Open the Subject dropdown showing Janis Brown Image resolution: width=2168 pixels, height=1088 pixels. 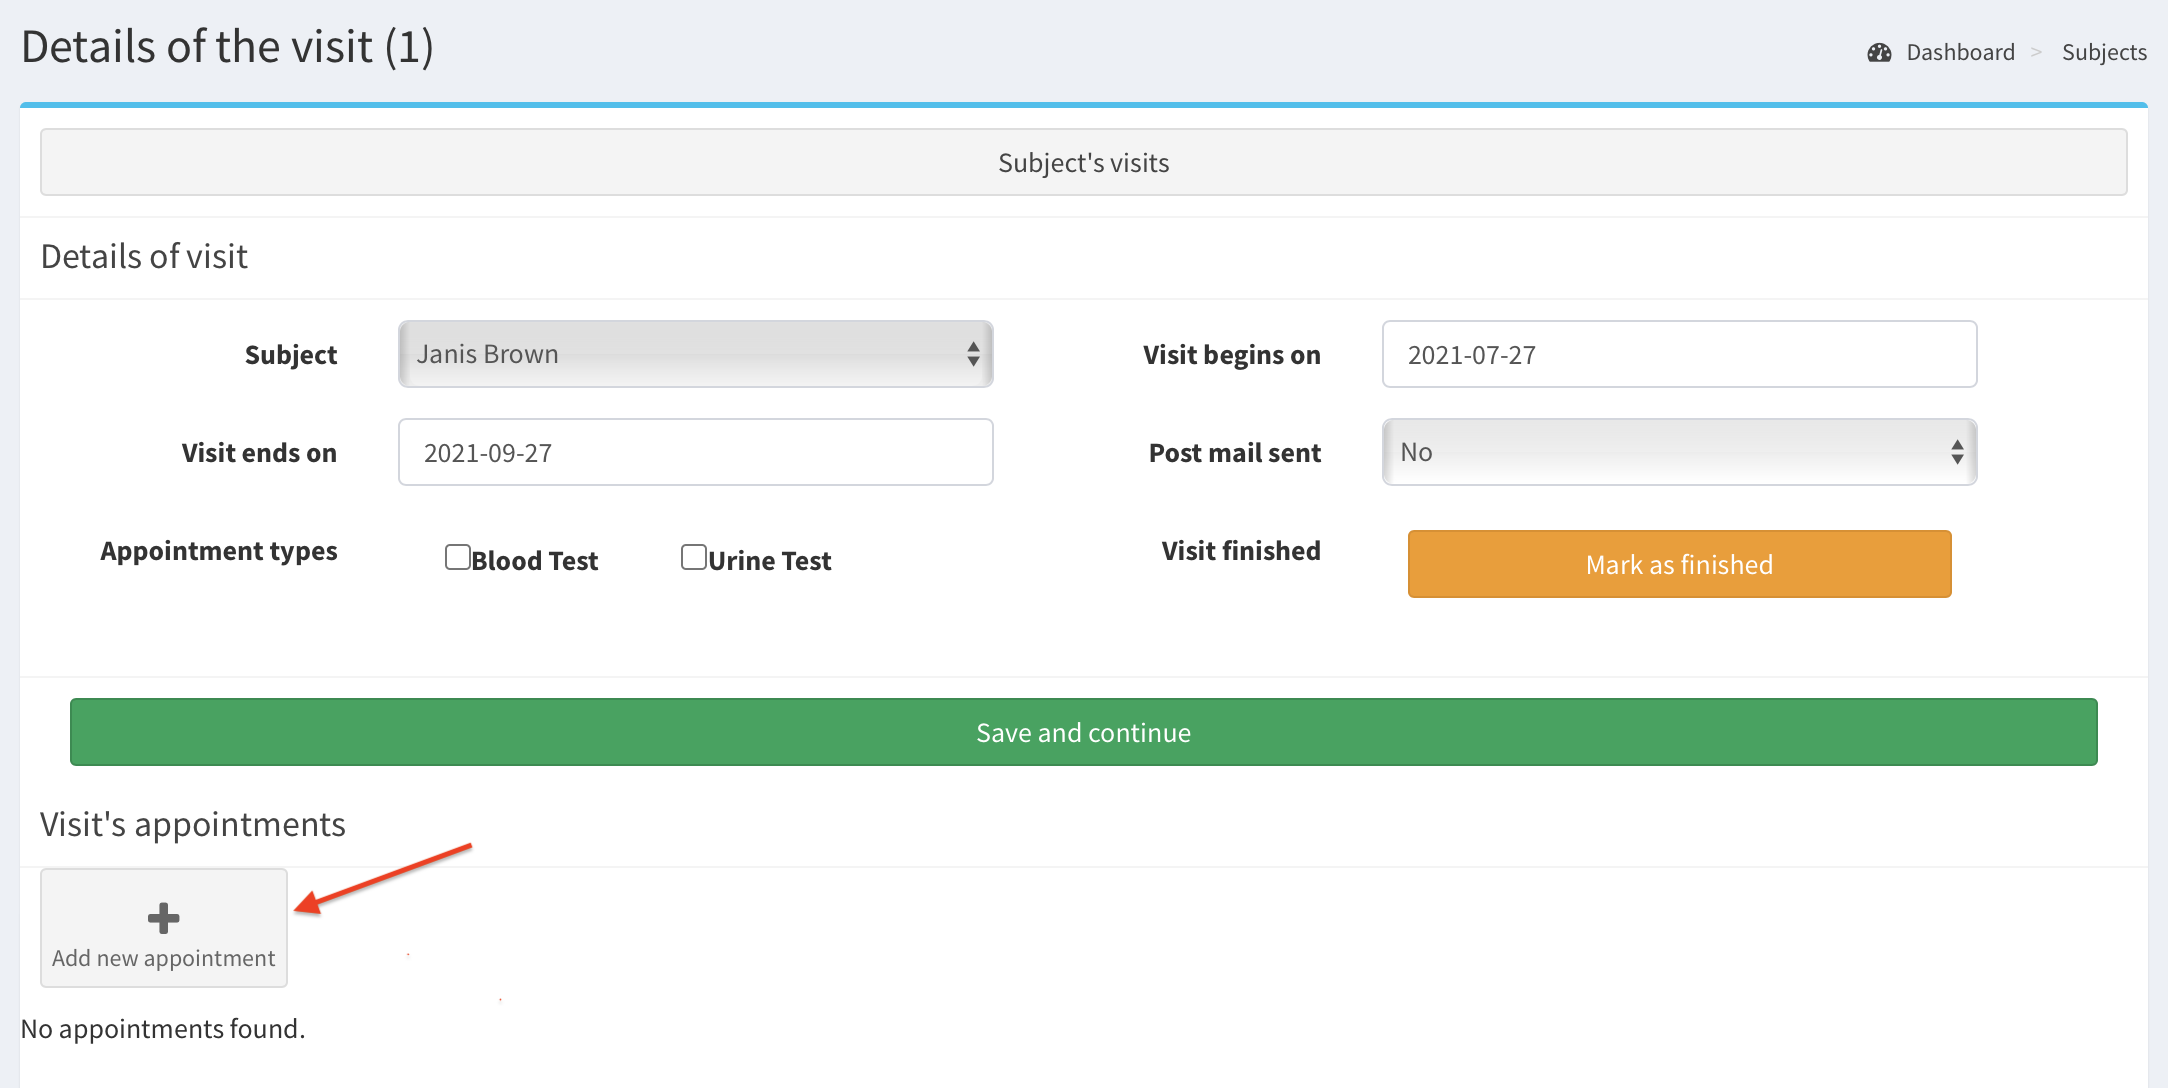click(680, 354)
